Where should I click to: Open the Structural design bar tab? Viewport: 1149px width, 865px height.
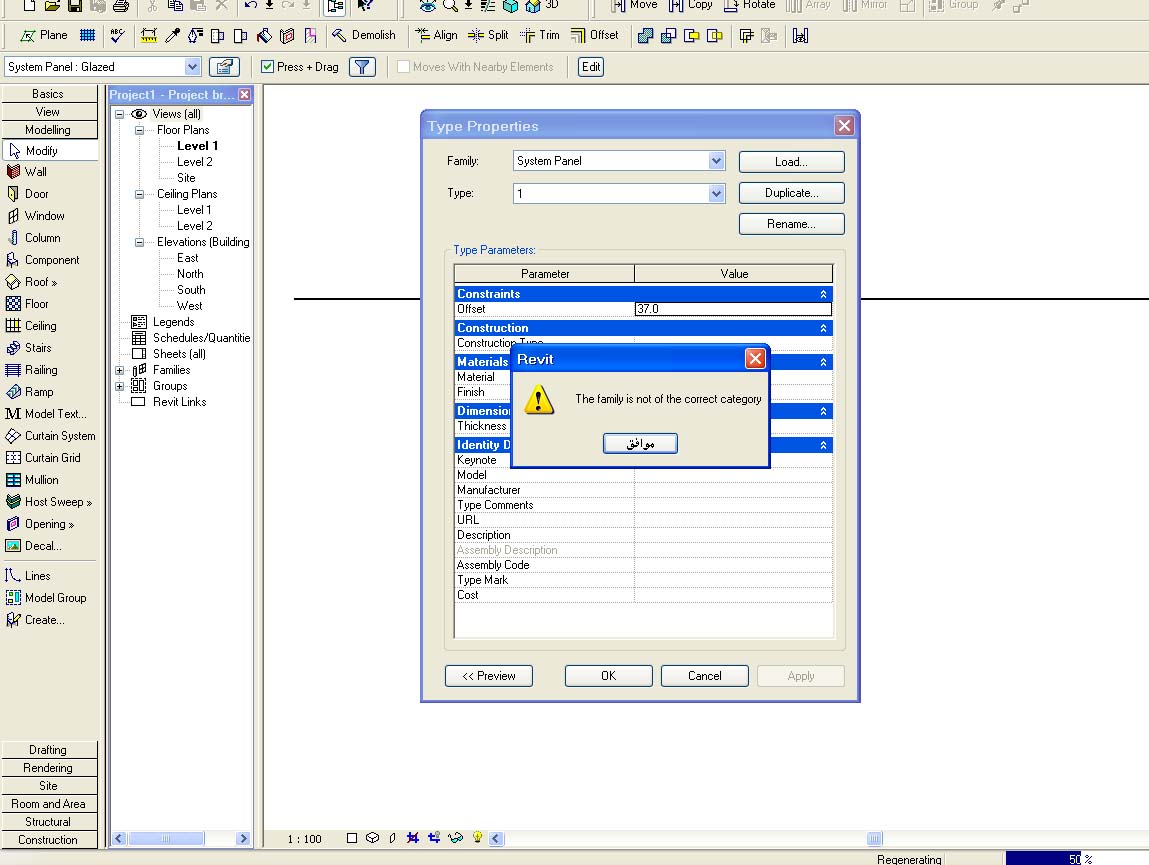(x=48, y=822)
